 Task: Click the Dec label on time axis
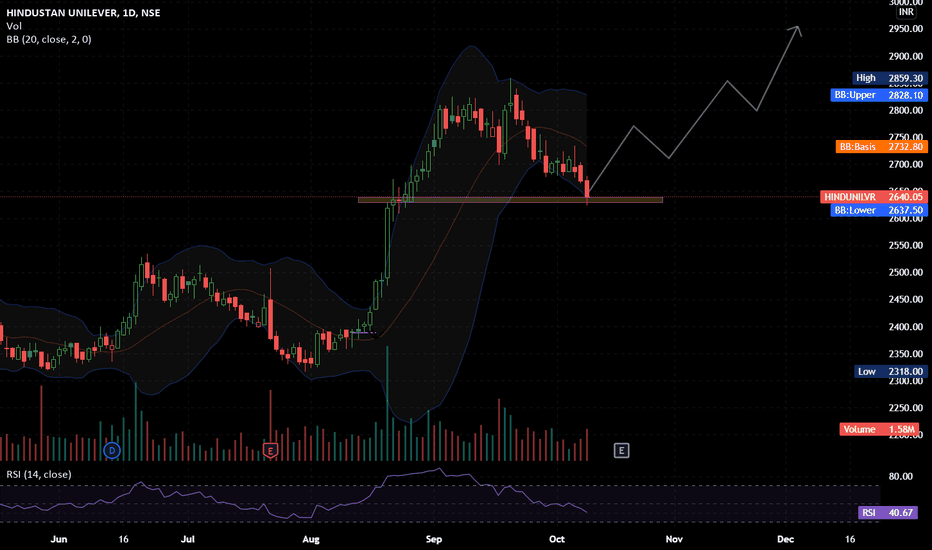click(x=785, y=539)
